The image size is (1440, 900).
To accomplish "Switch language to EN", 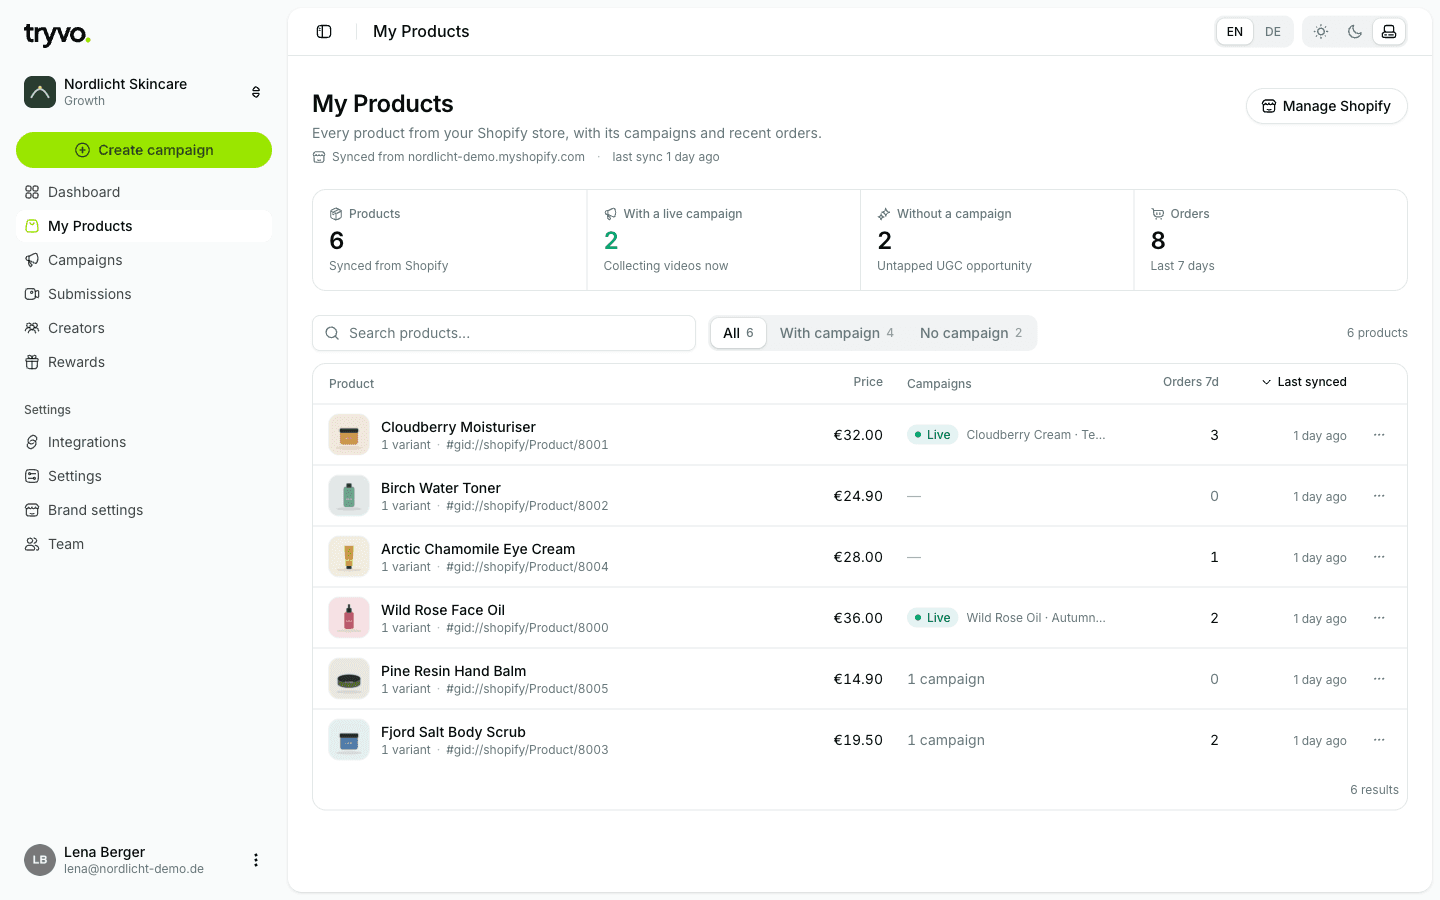I will (x=1235, y=32).
